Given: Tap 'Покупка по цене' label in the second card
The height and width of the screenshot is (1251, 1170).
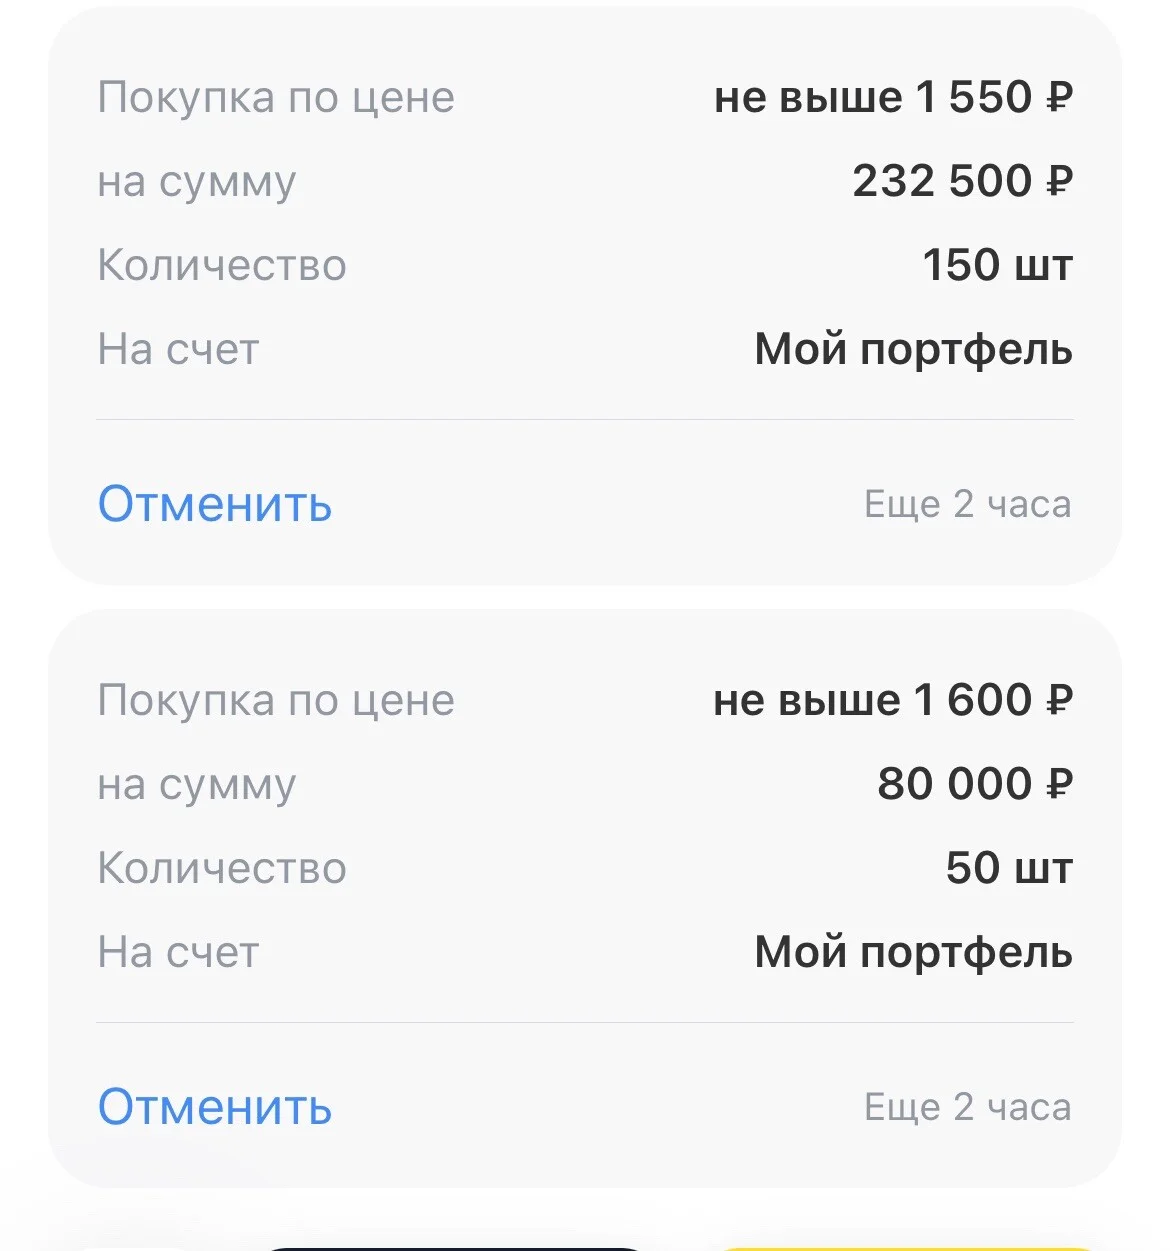Looking at the screenshot, I should click(x=276, y=701).
